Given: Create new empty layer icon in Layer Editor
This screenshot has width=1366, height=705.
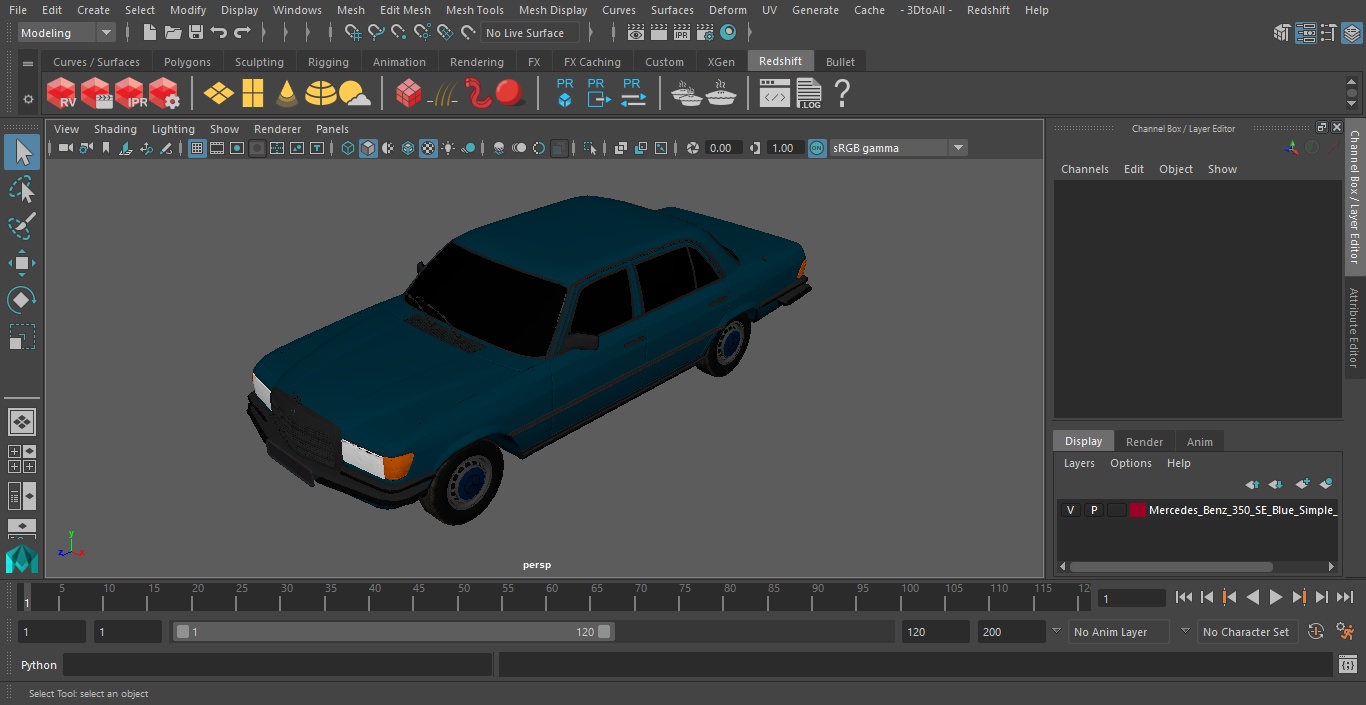Looking at the screenshot, I should click(x=1302, y=484).
